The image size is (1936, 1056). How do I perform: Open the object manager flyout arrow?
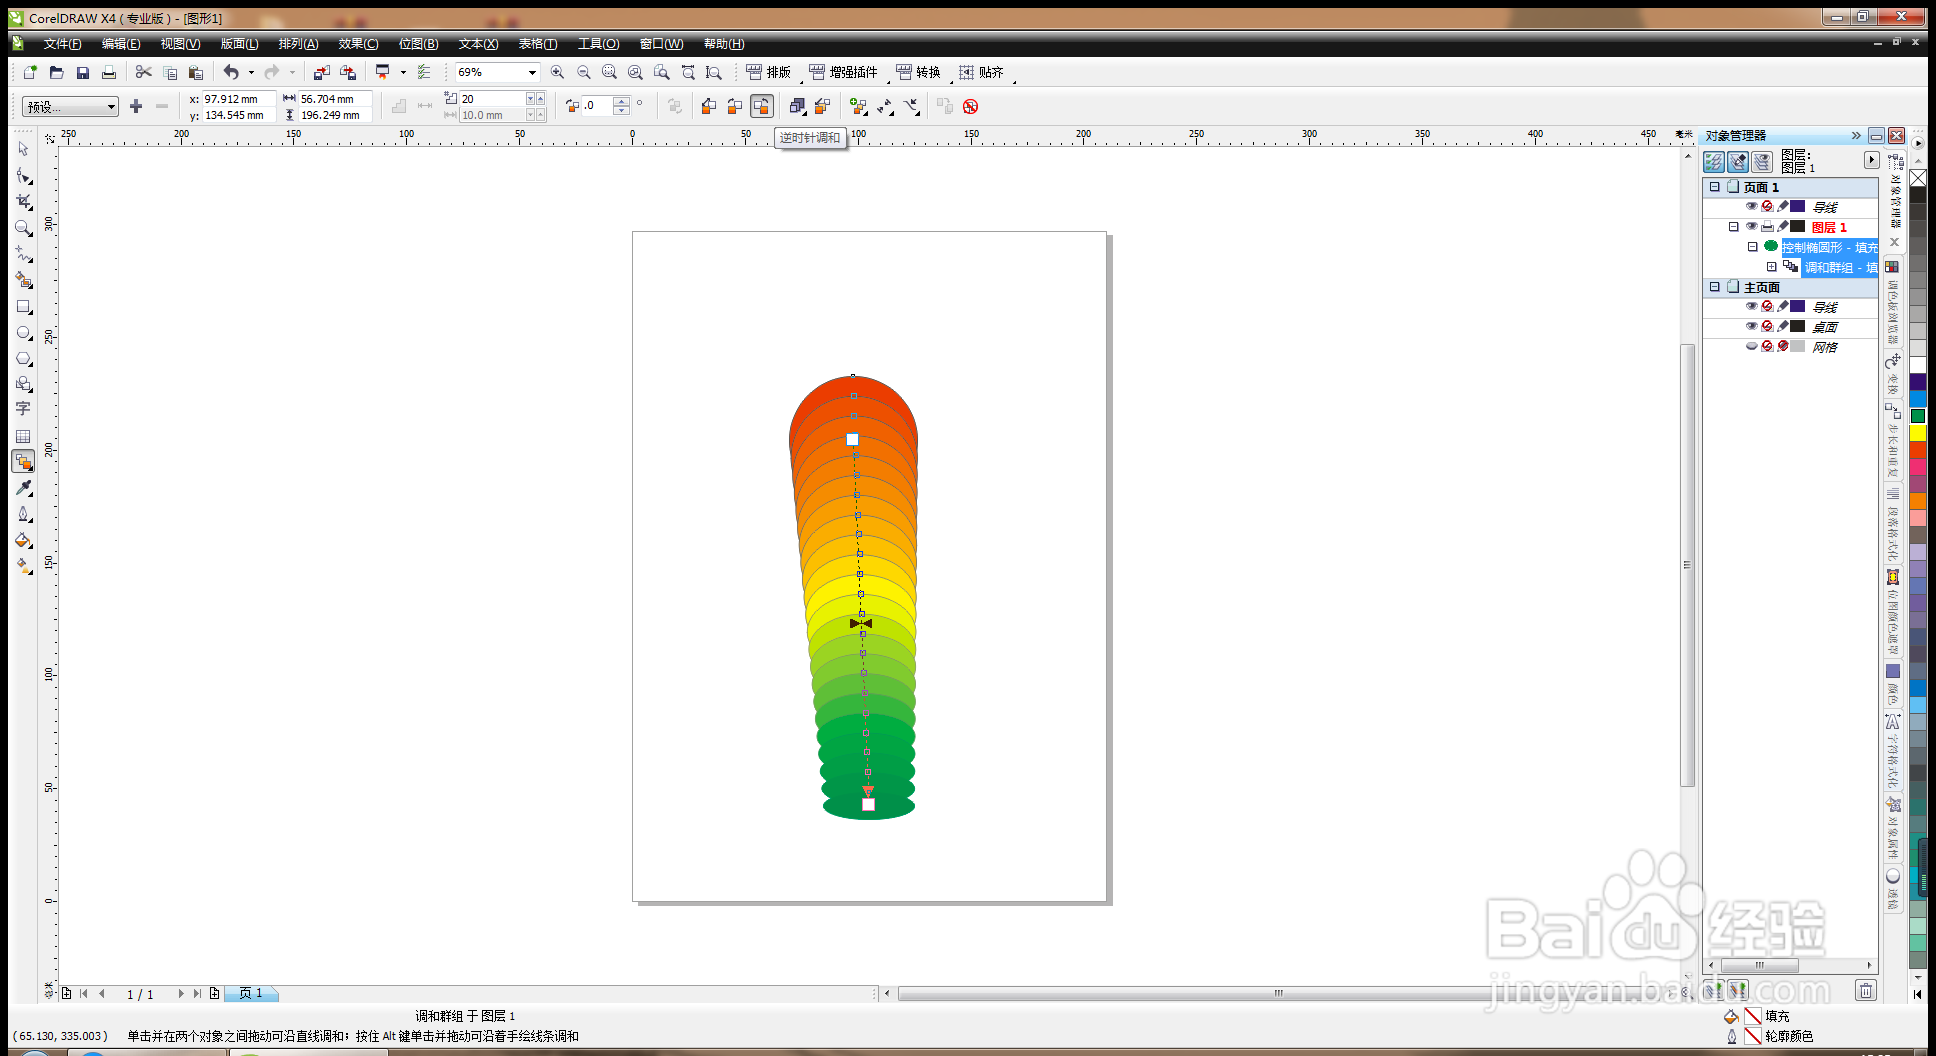(x=1871, y=160)
